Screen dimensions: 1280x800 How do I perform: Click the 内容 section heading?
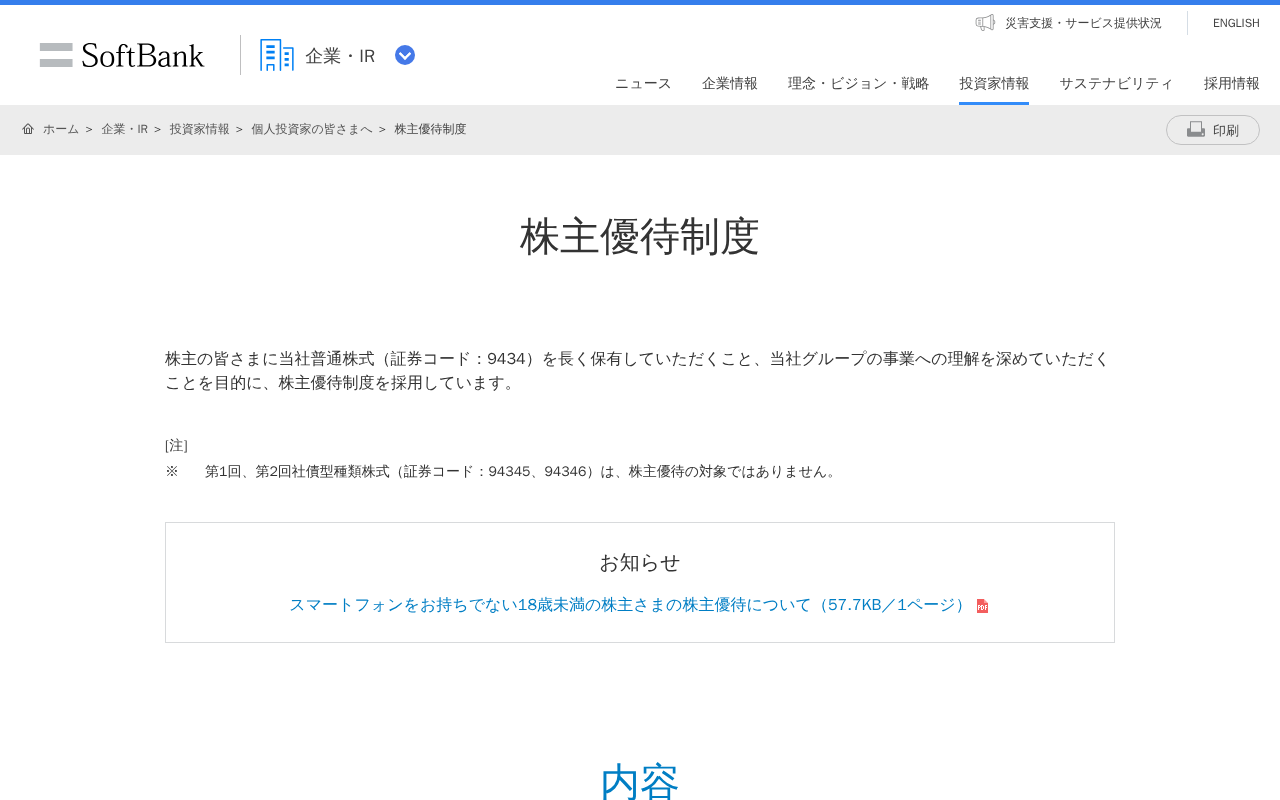[640, 781]
